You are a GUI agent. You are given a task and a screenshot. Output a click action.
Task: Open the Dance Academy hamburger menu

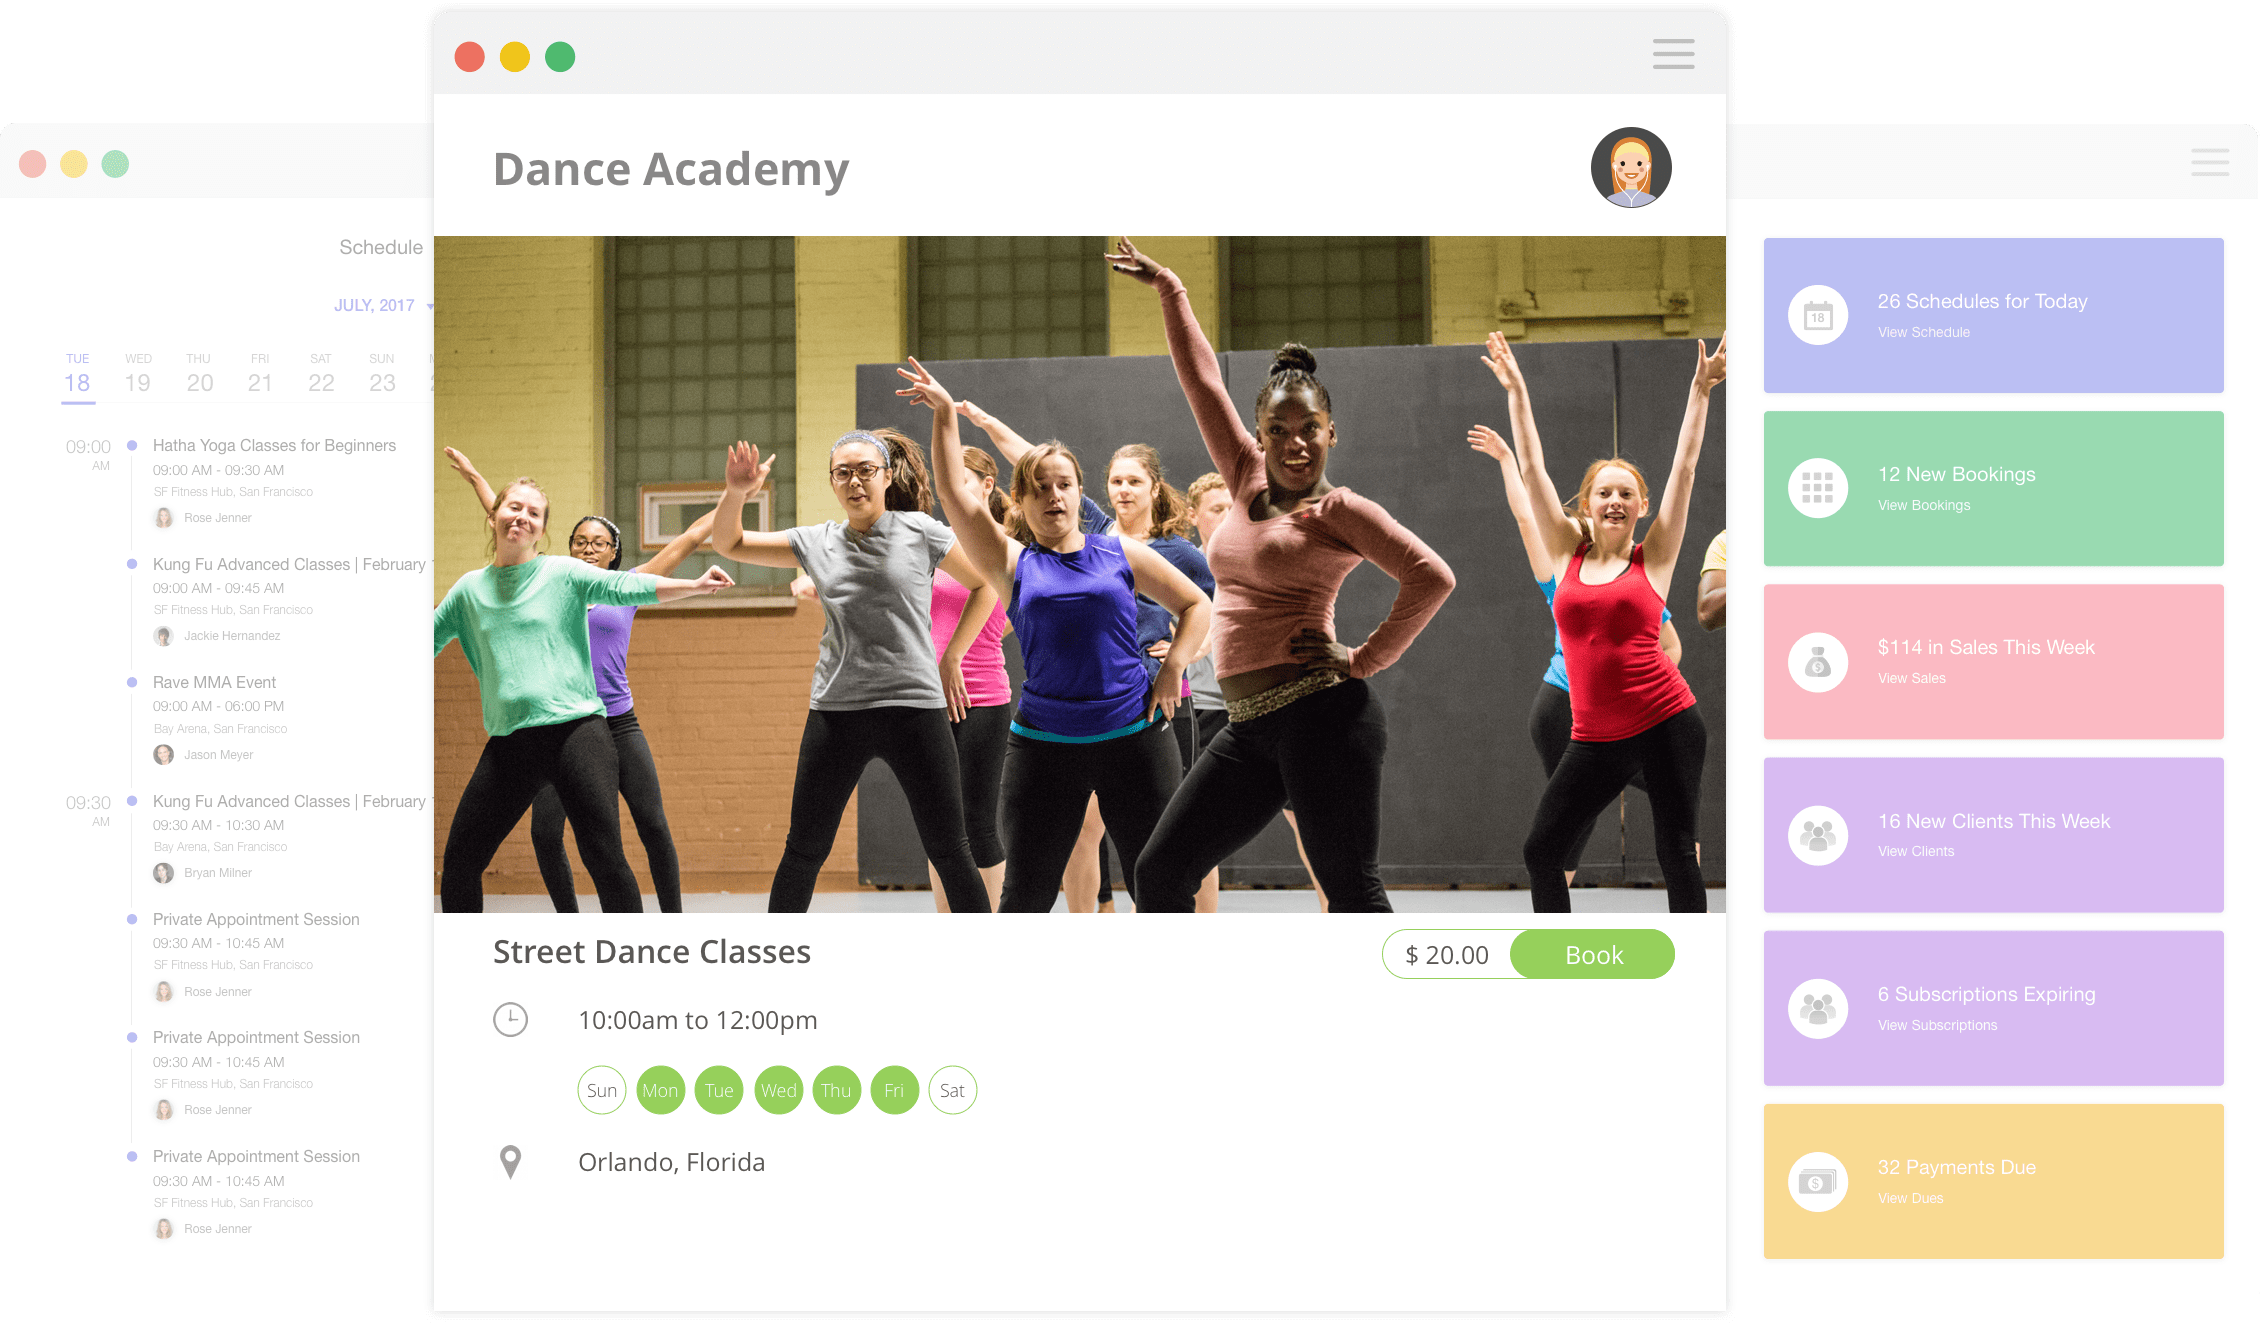[1673, 54]
